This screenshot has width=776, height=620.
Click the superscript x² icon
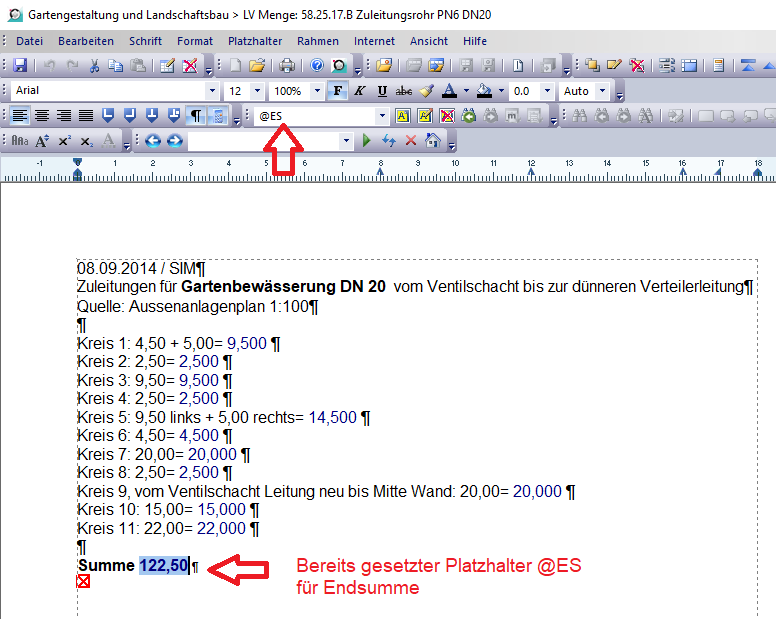pyautogui.click(x=64, y=141)
